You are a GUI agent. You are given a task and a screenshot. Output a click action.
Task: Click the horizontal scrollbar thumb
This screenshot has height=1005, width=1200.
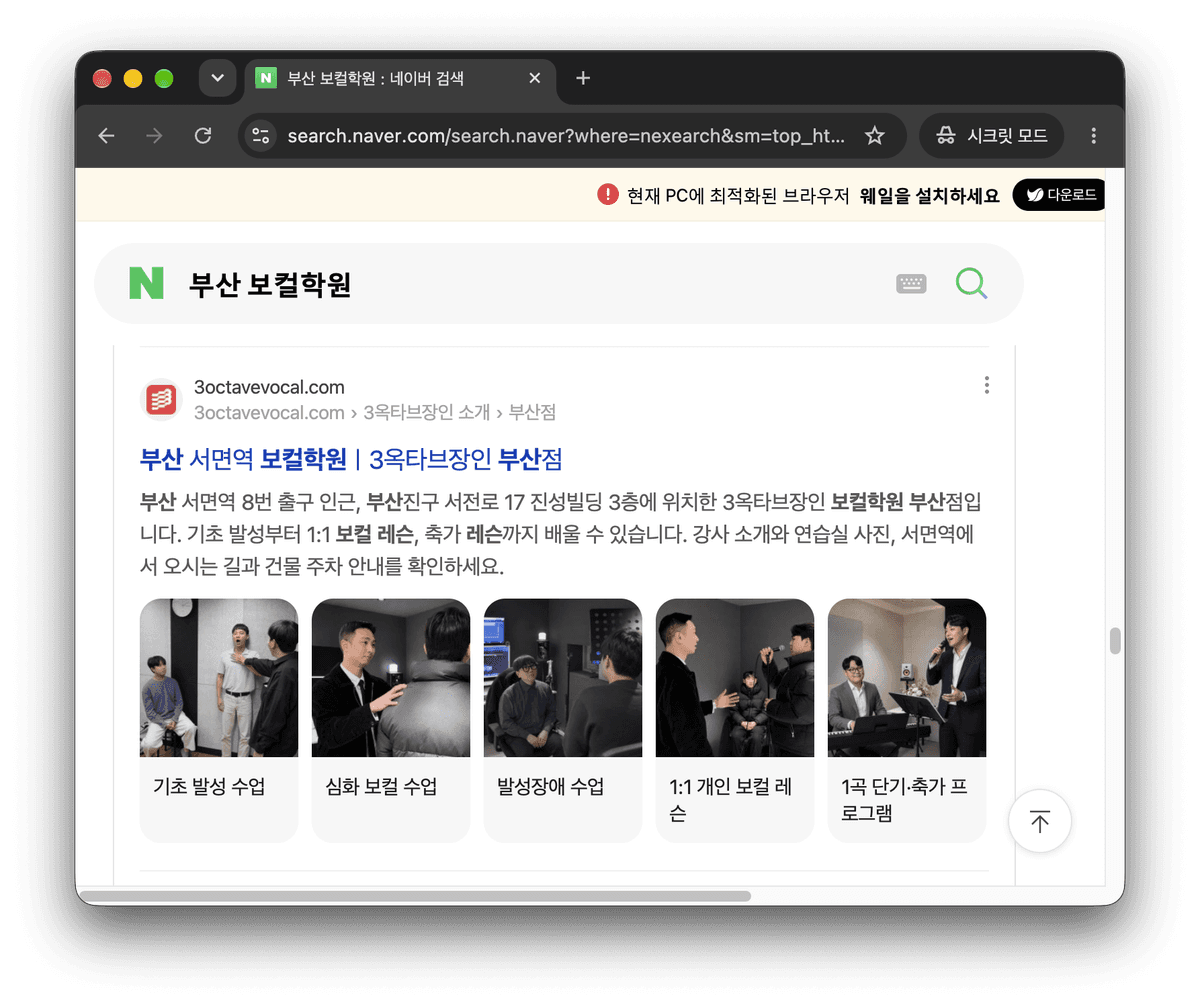click(x=414, y=896)
